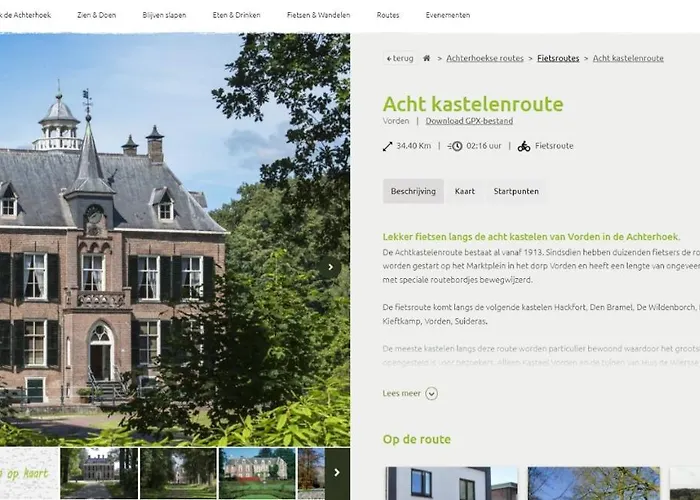Open the Achterhoek menu item
700x500 pixels.
click(x=25, y=15)
